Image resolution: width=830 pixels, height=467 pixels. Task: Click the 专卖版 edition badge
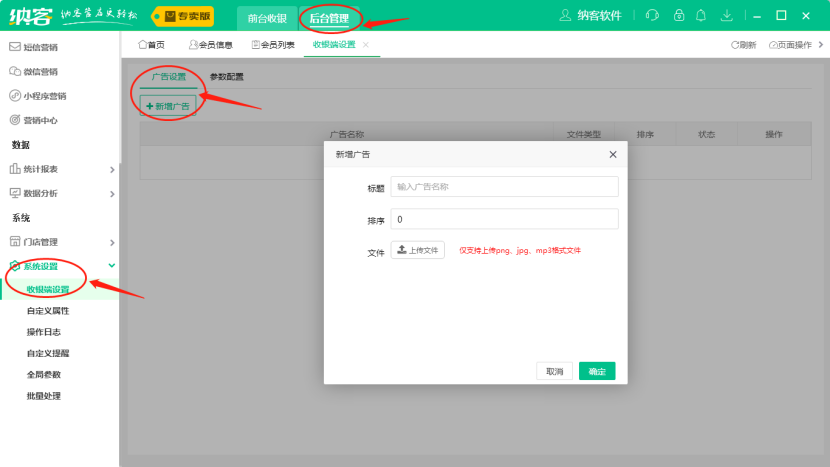click(x=183, y=16)
